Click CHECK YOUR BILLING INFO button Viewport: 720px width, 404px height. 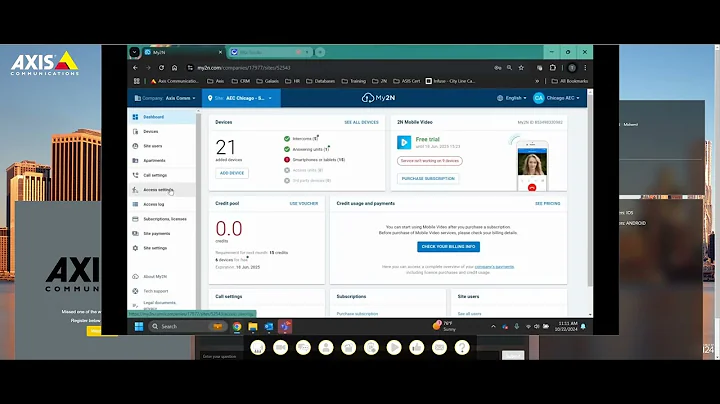448,247
